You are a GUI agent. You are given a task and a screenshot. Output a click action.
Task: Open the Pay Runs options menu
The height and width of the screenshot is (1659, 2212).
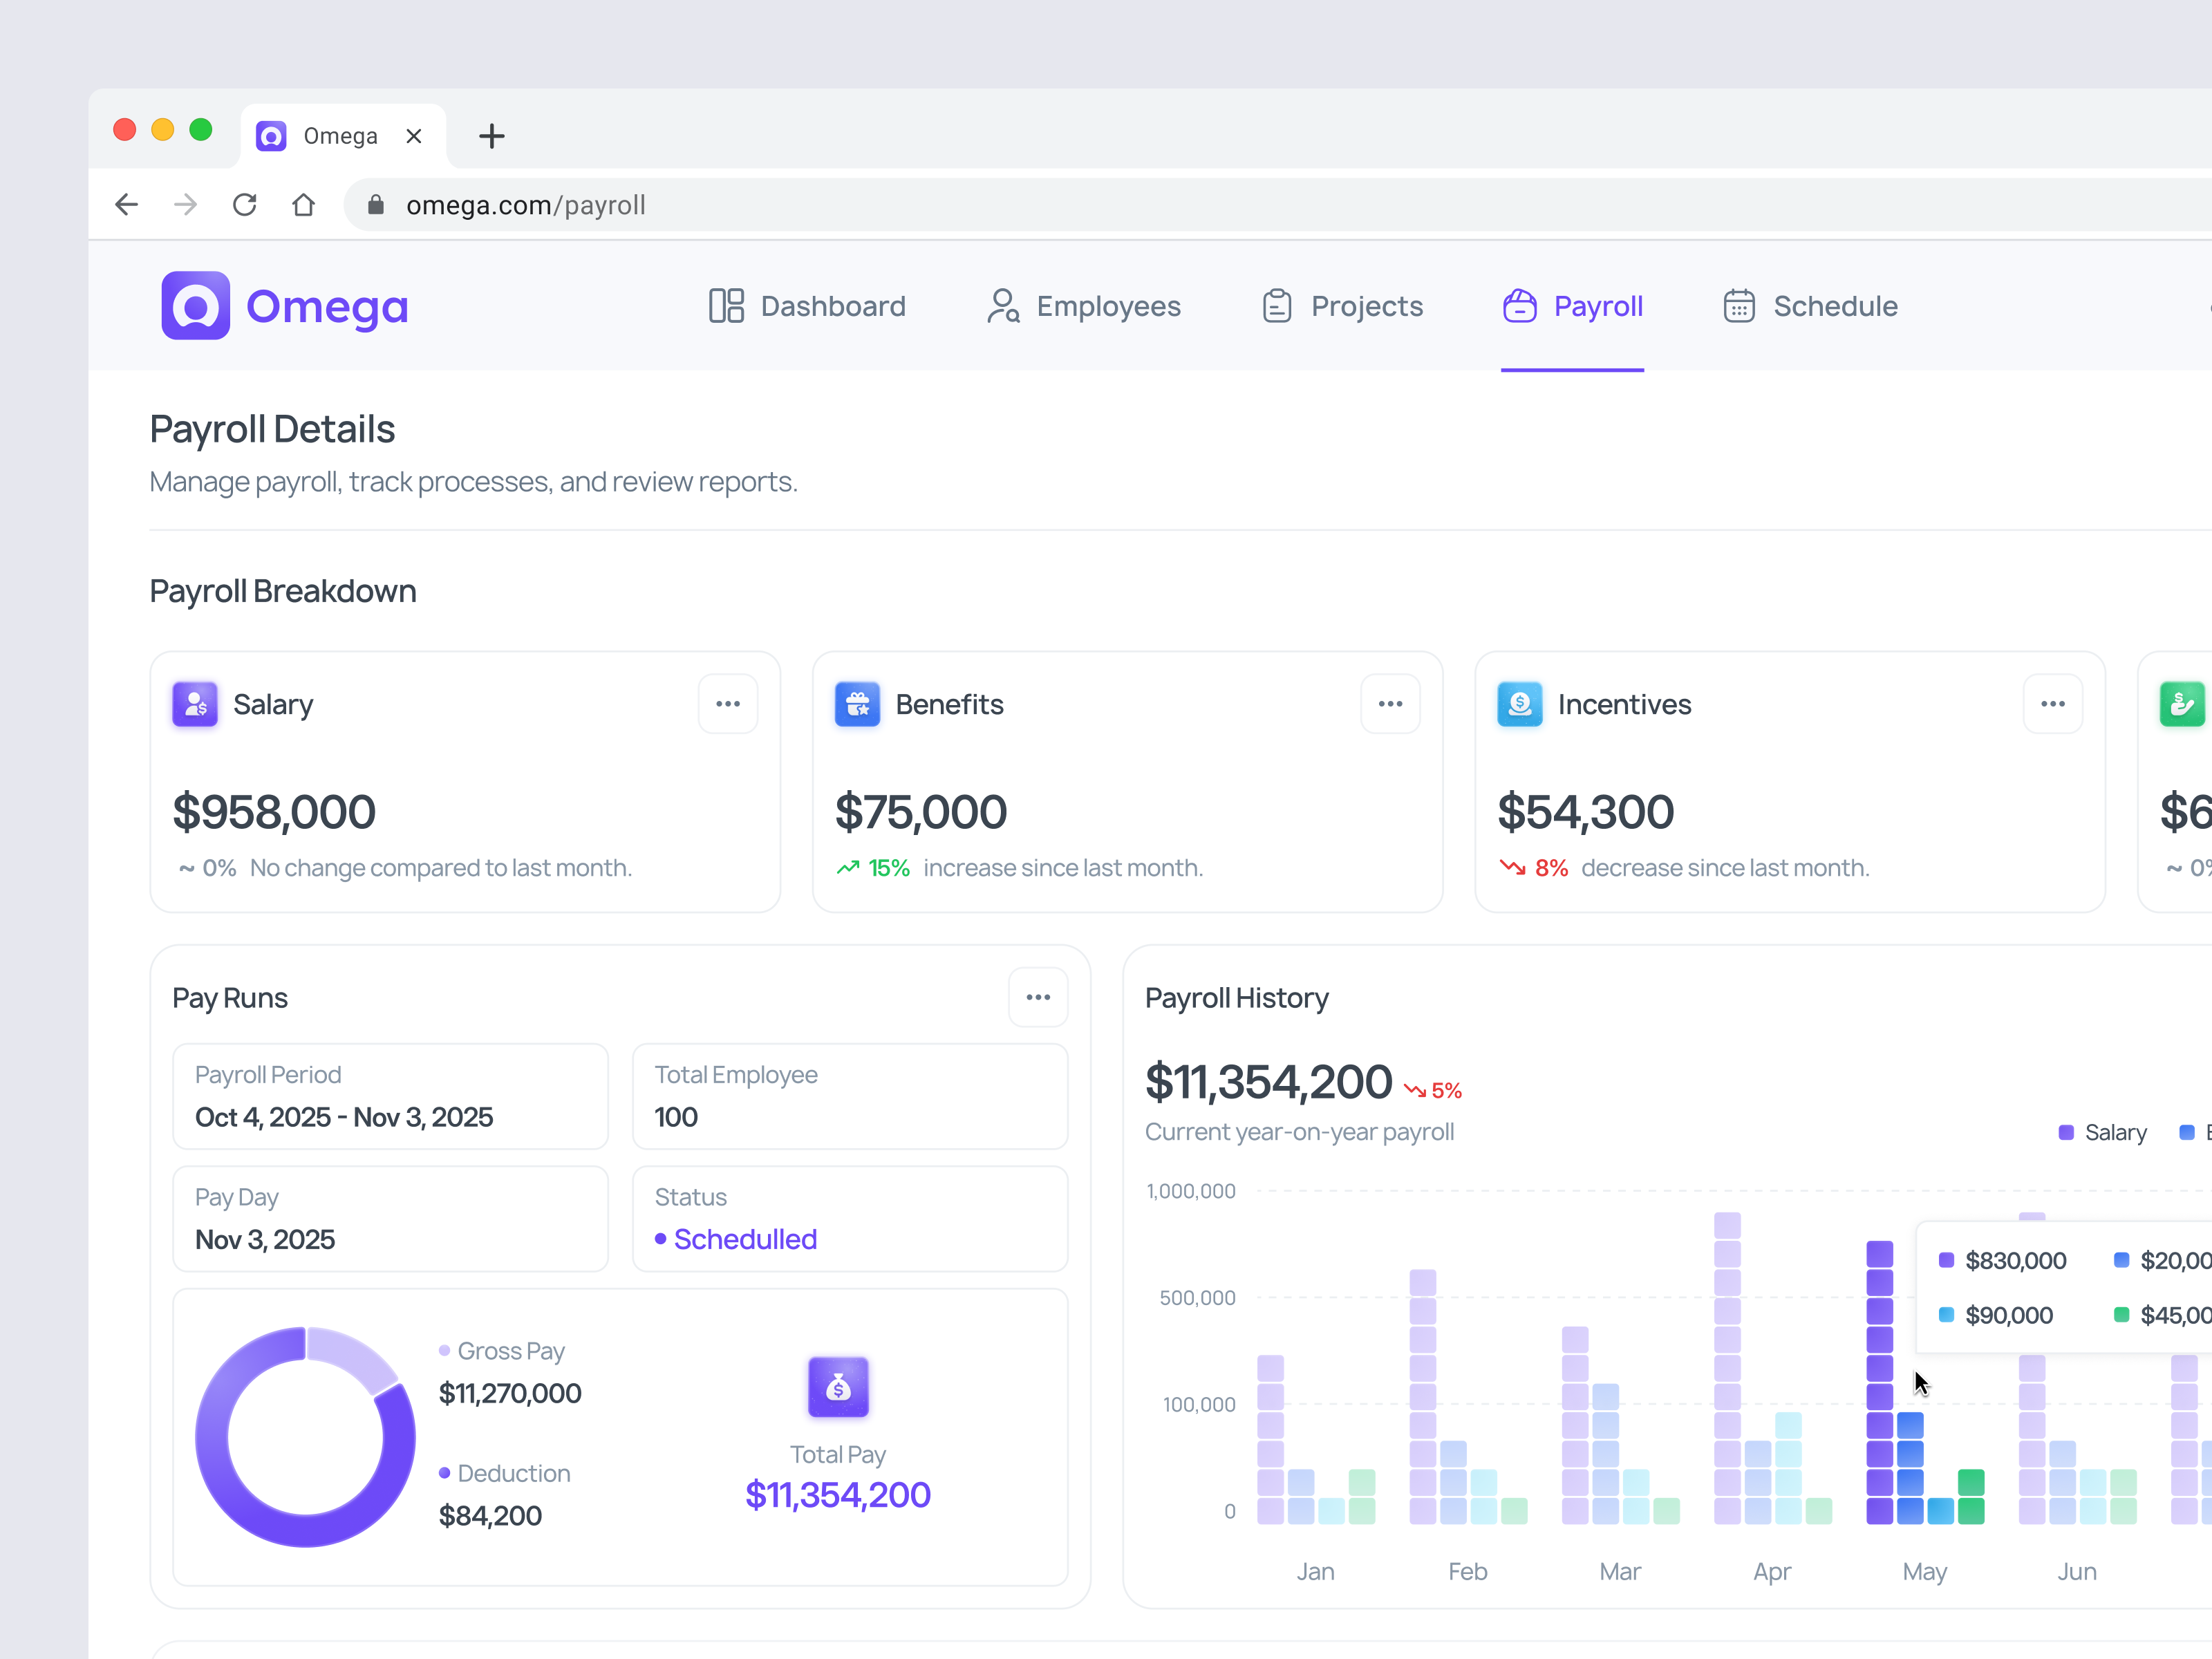point(1038,997)
